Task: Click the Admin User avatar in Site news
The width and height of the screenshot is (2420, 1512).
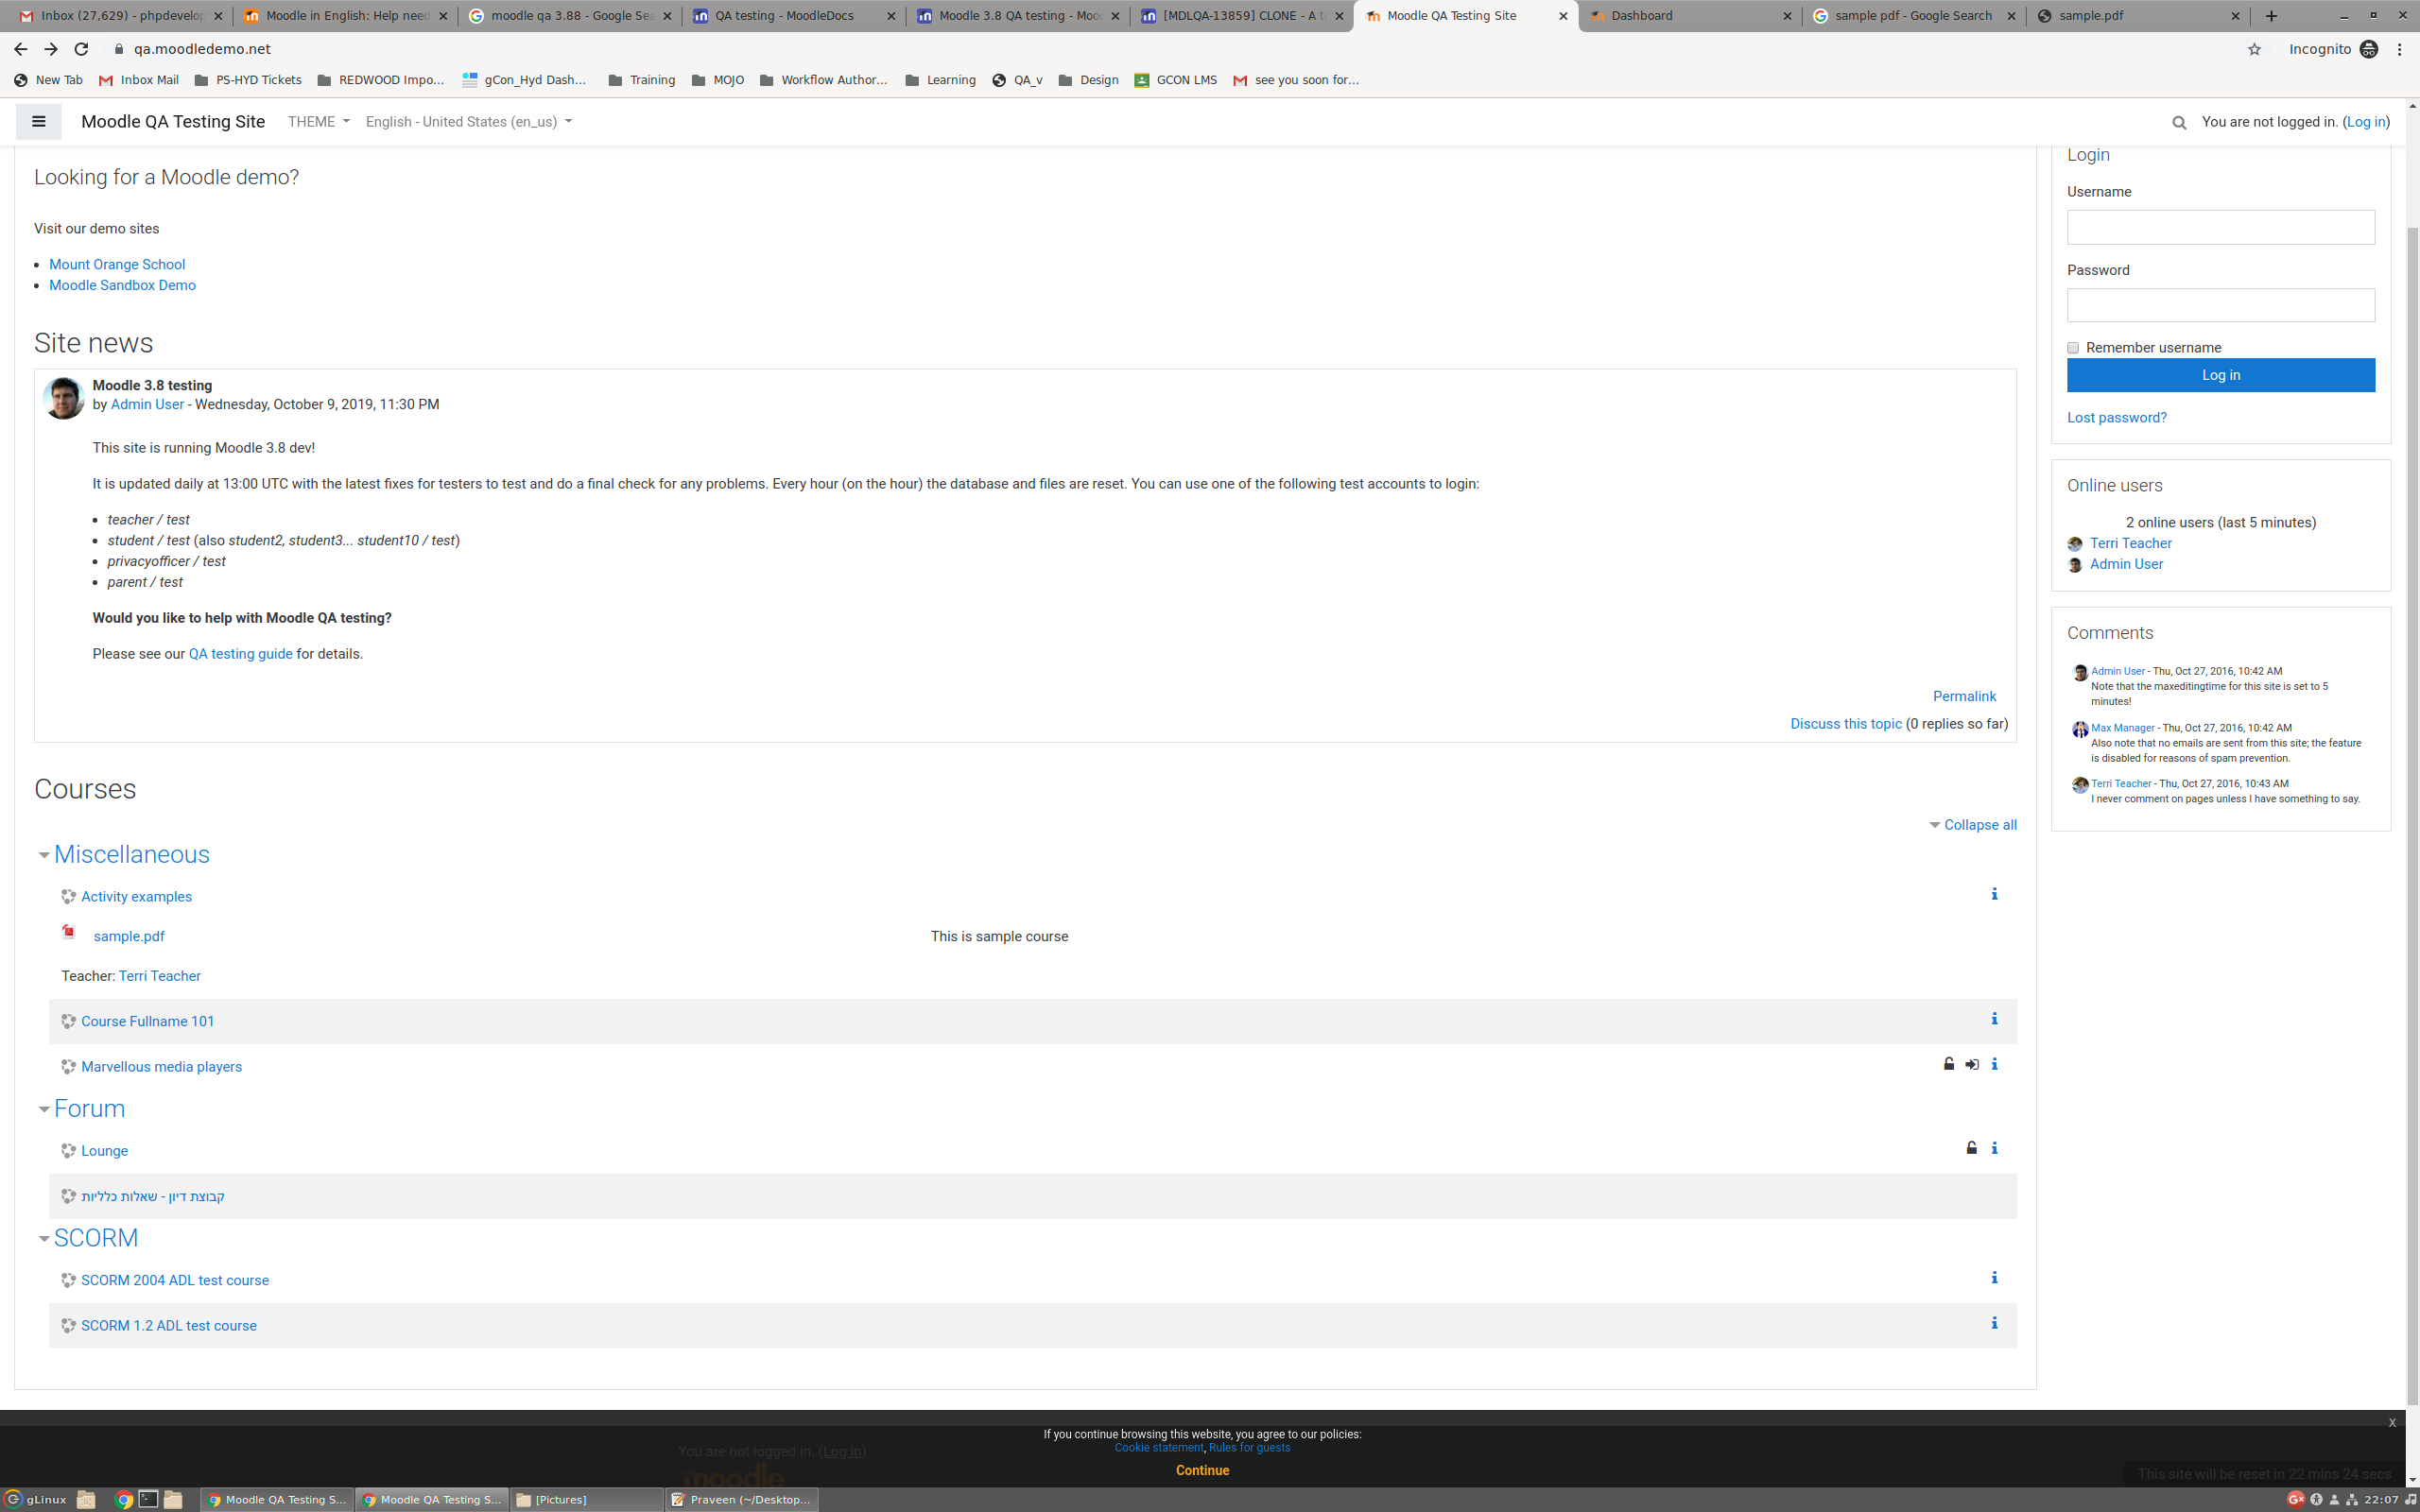Action: [x=63, y=398]
